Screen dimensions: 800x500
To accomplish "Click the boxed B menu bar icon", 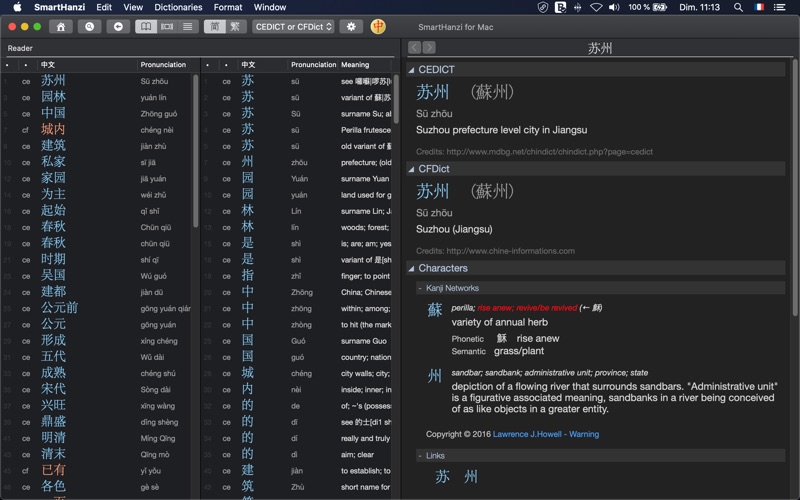I will [x=560, y=7].
